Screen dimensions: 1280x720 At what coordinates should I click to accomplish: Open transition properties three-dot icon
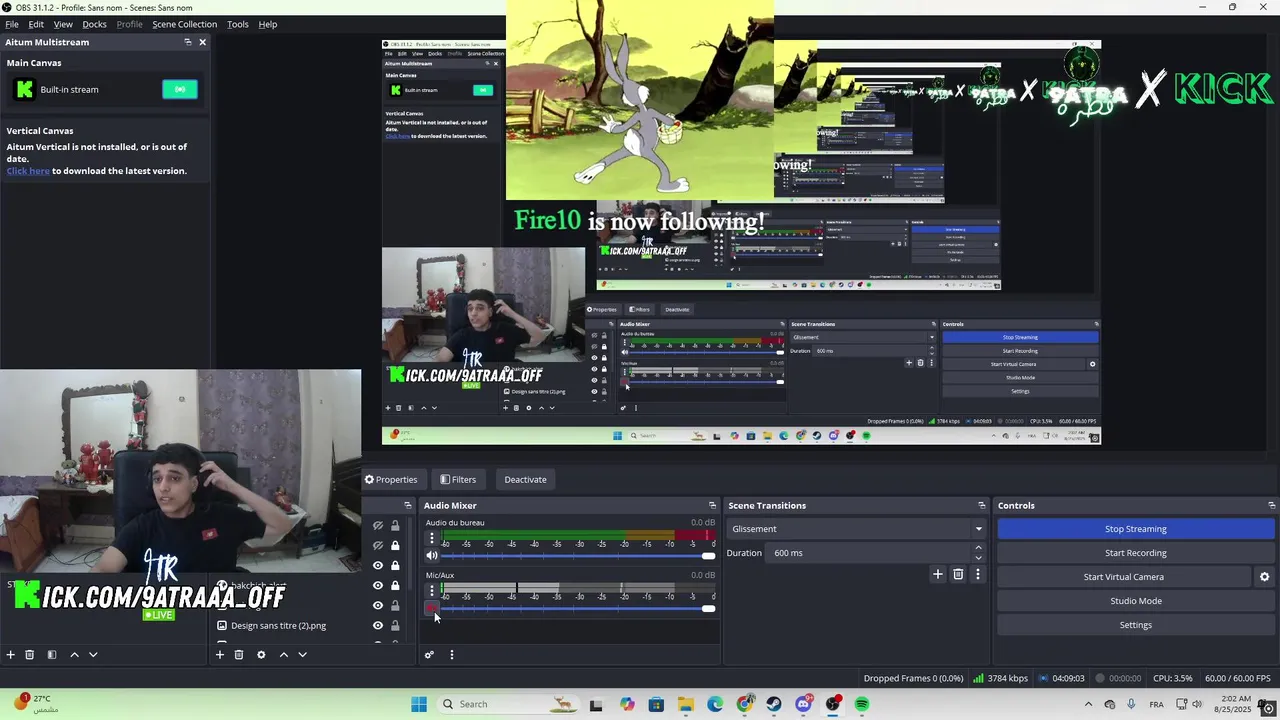coord(978,574)
